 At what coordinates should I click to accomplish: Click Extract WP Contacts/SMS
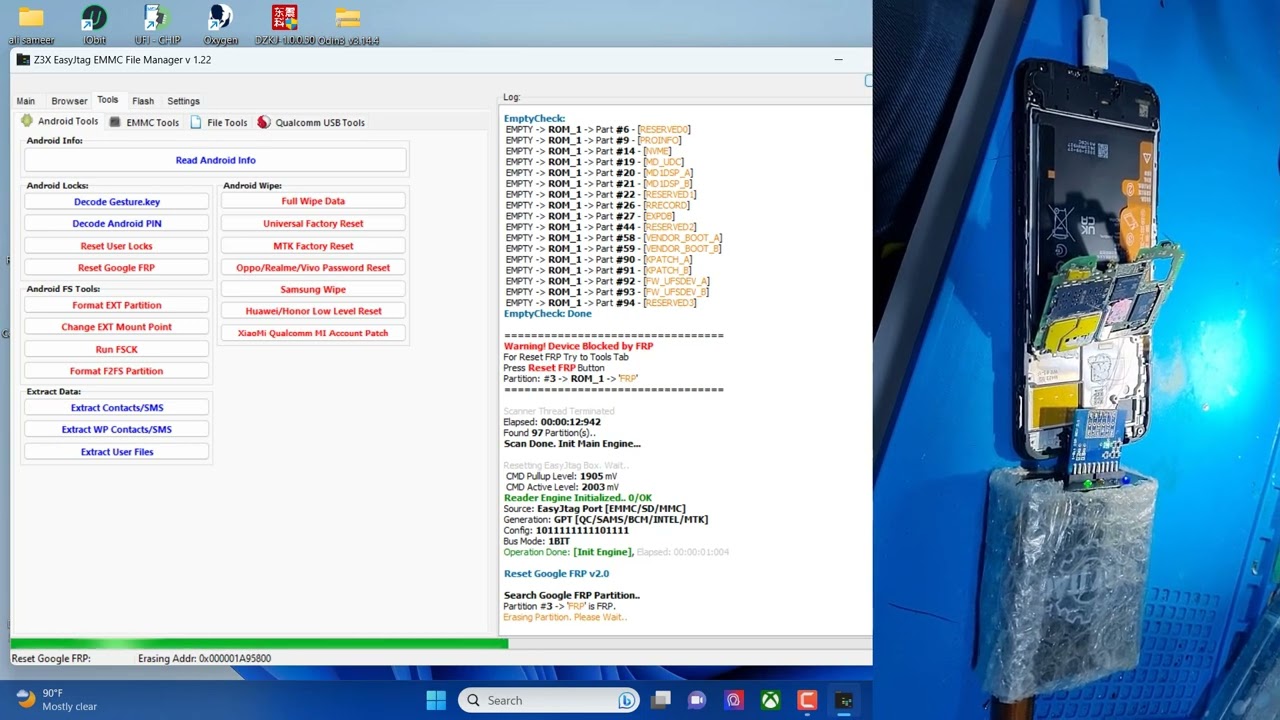pos(117,430)
